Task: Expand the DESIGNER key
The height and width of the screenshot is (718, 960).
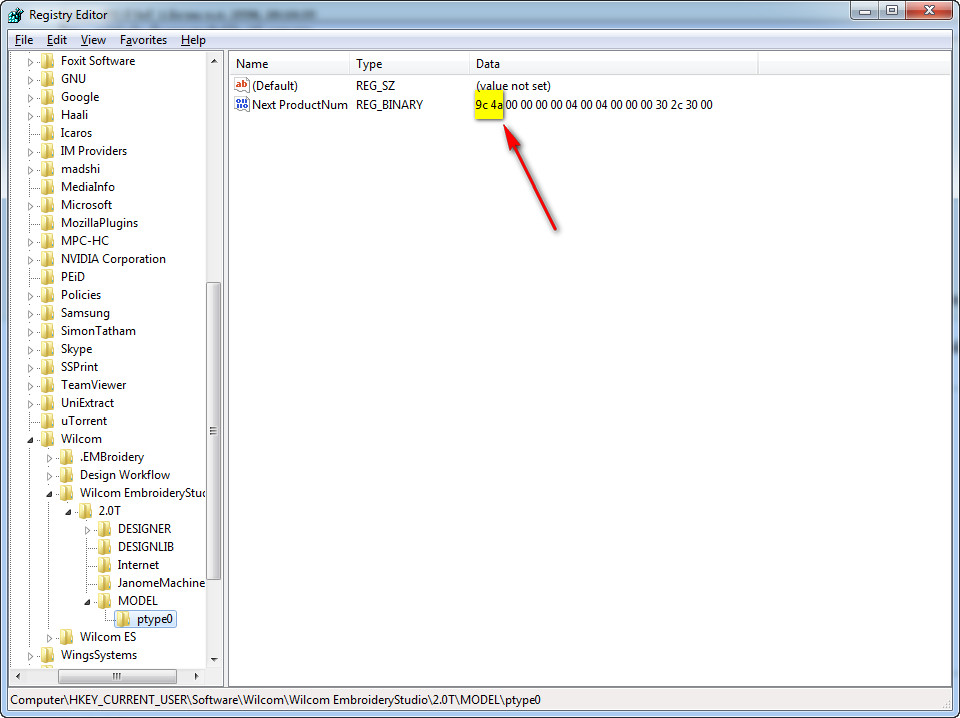Action: [x=87, y=529]
